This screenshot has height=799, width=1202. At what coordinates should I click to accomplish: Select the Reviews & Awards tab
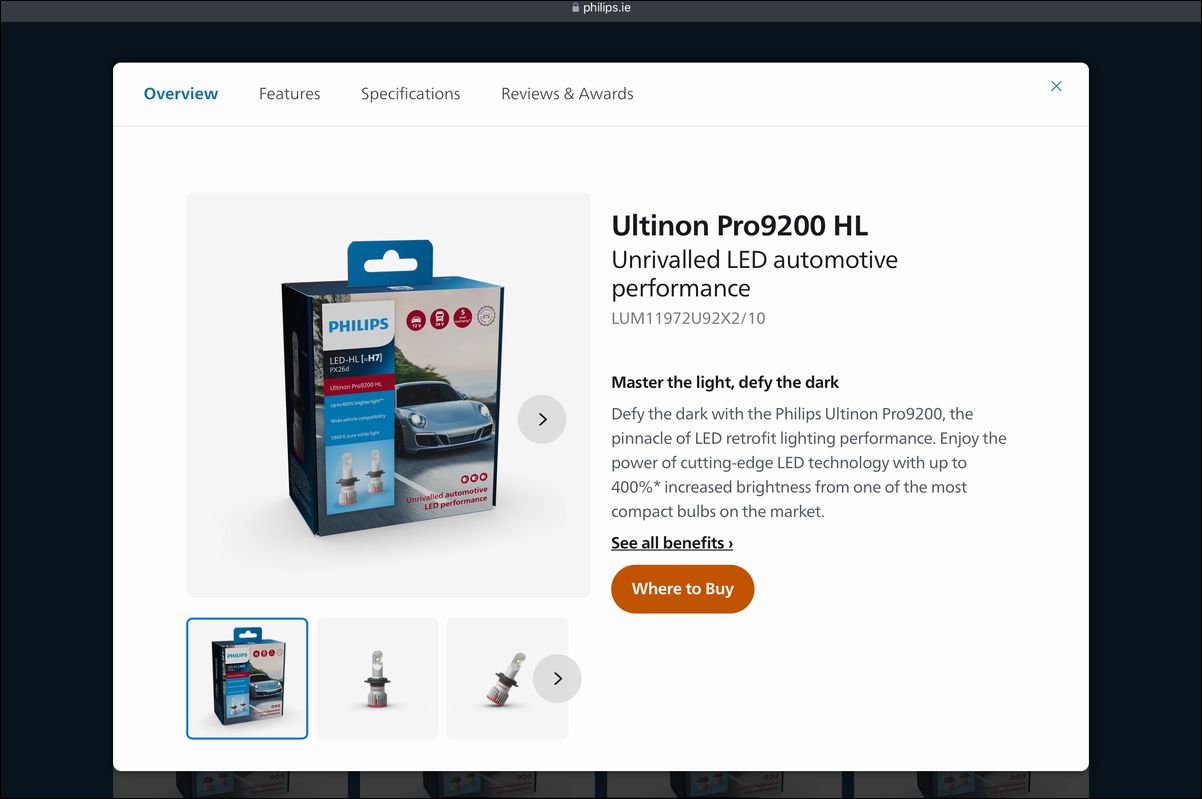coord(567,94)
